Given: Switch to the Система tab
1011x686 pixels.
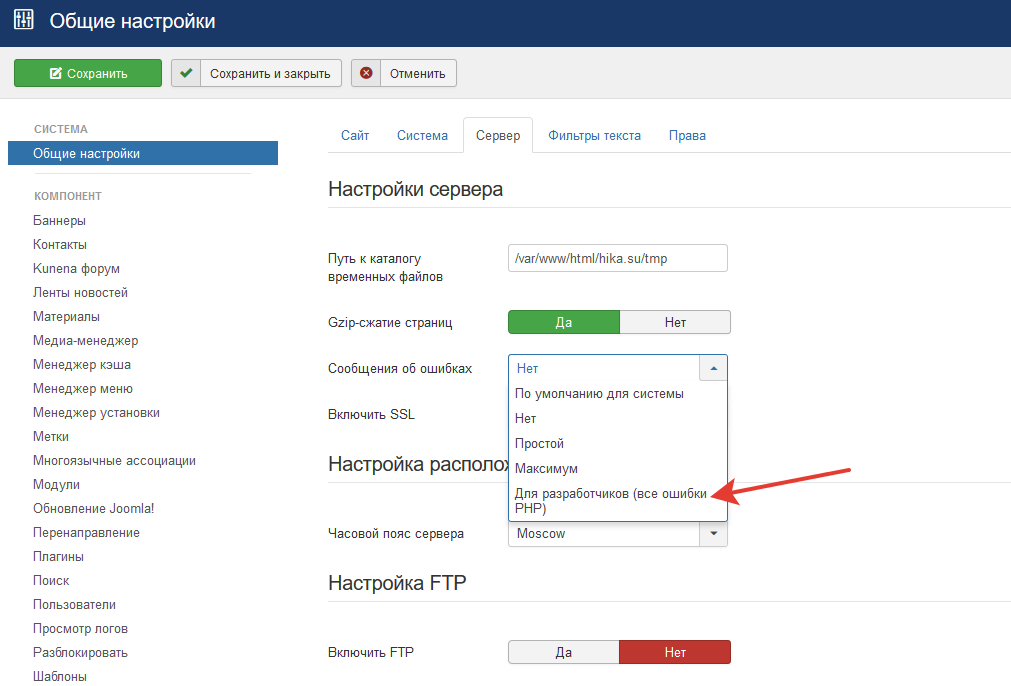Looking at the screenshot, I should (x=422, y=135).
